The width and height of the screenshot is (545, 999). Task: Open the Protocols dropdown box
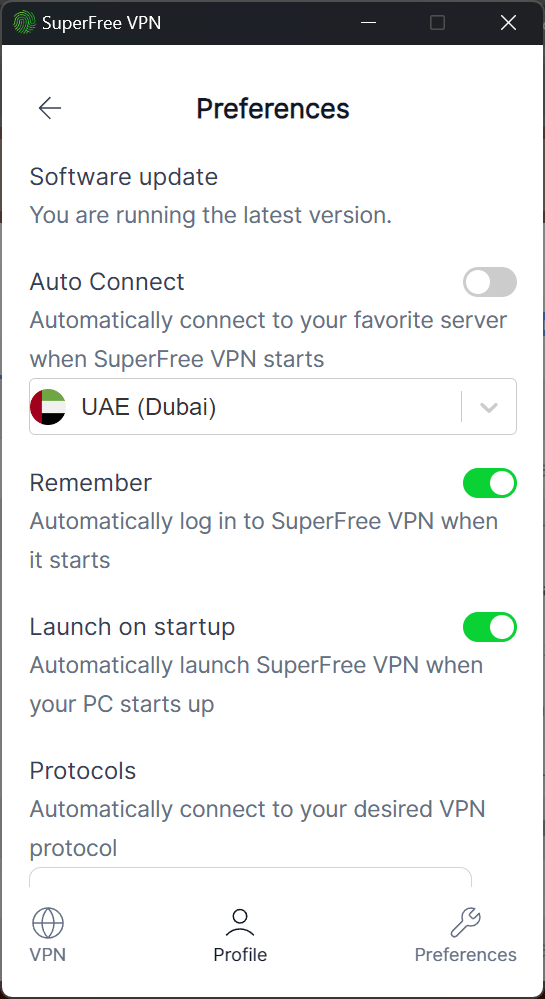(251, 877)
